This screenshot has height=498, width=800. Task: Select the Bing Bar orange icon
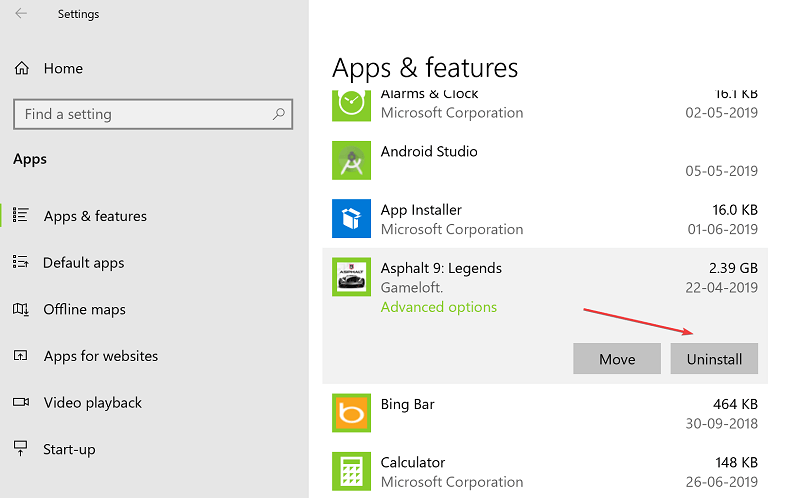click(351, 413)
